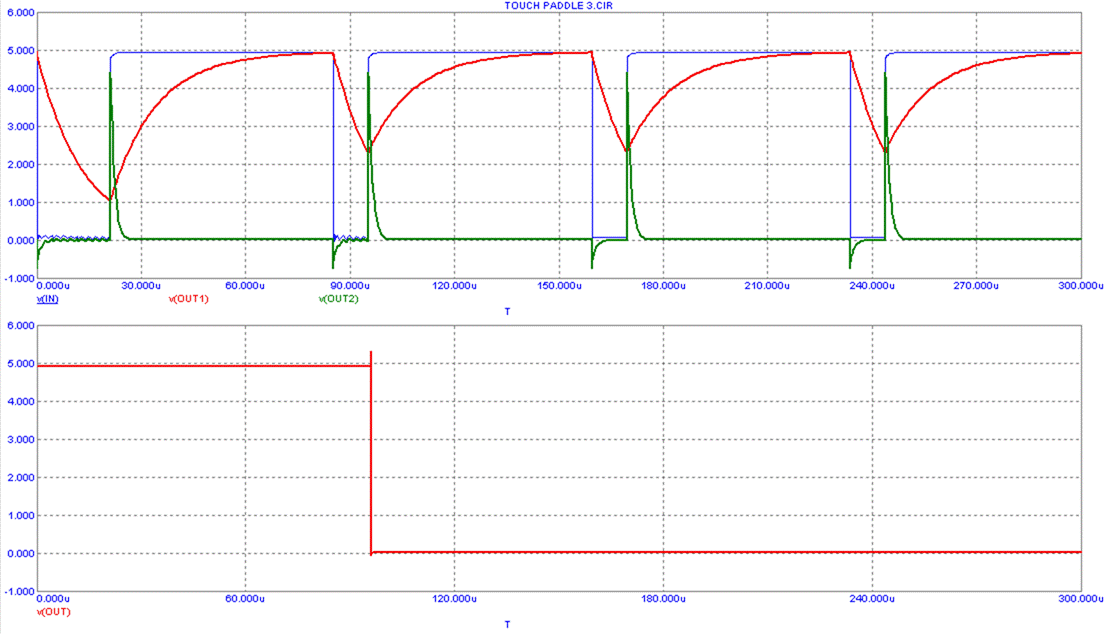1107x634 pixels.
Task: Click the 150.000u tick on upper time axis
Action: [x=558, y=286]
